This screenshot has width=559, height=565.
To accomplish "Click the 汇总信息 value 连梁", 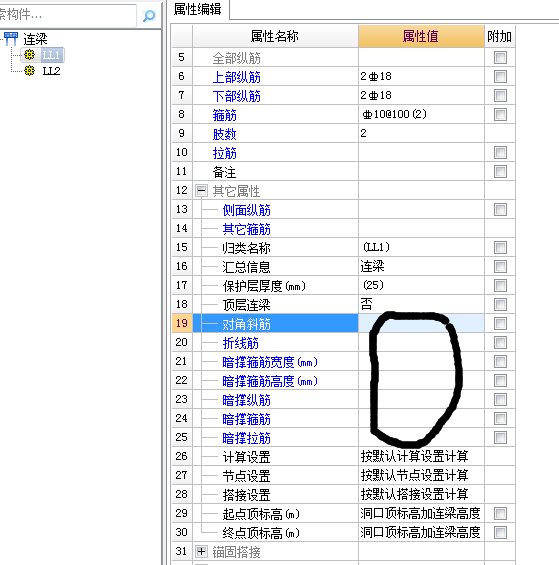I will tap(421, 267).
